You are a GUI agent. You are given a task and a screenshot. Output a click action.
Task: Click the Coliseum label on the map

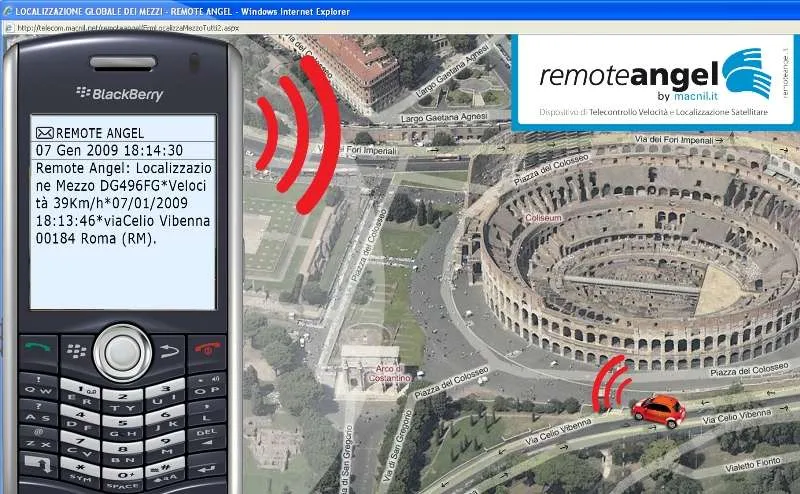(543, 218)
